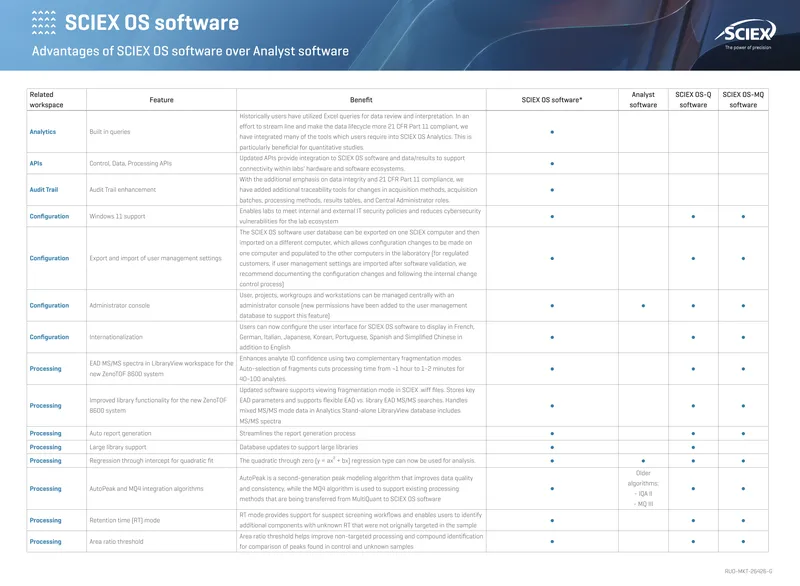The image size is (800, 586).
Task: Click the SCIEX OS-Q dot in Large library support row
Action: pyautogui.click(x=693, y=448)
